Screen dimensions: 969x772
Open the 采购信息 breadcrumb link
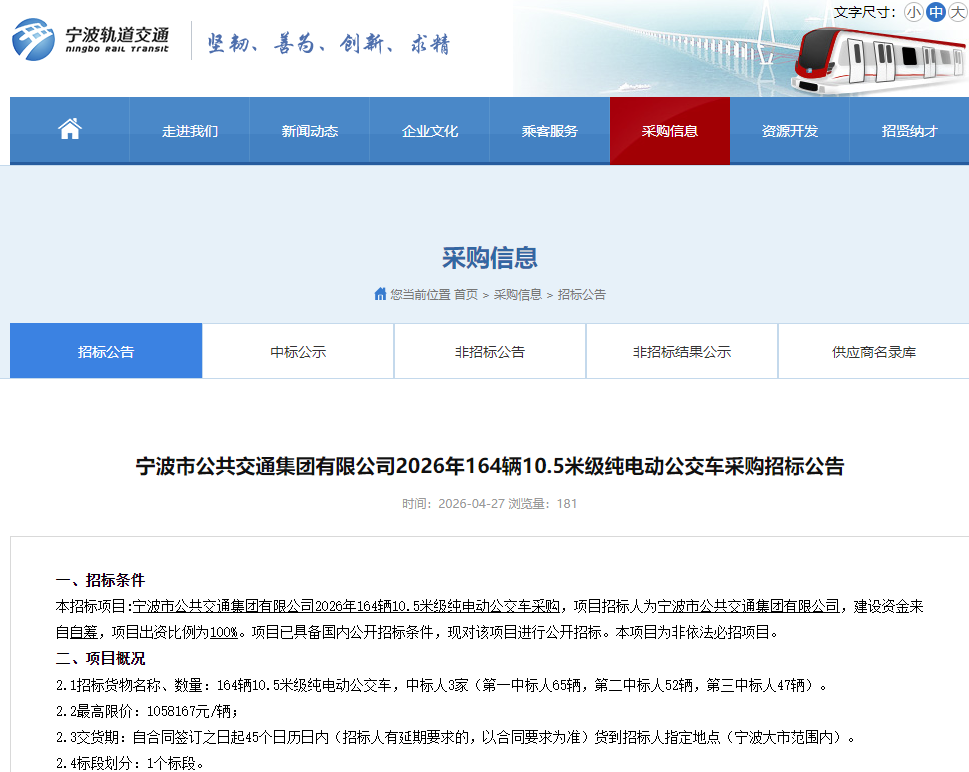tap(518, 294)
